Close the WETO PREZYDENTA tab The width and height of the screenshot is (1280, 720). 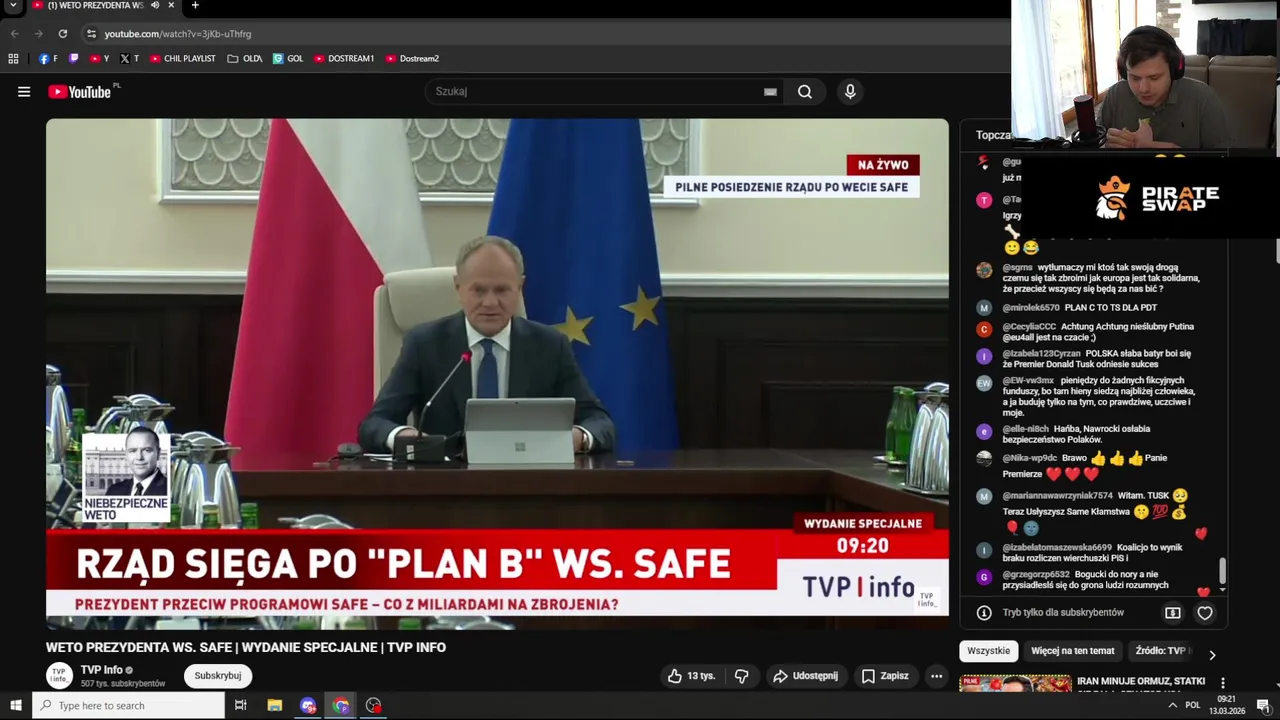pyautogui.click(x=172, y=6)
